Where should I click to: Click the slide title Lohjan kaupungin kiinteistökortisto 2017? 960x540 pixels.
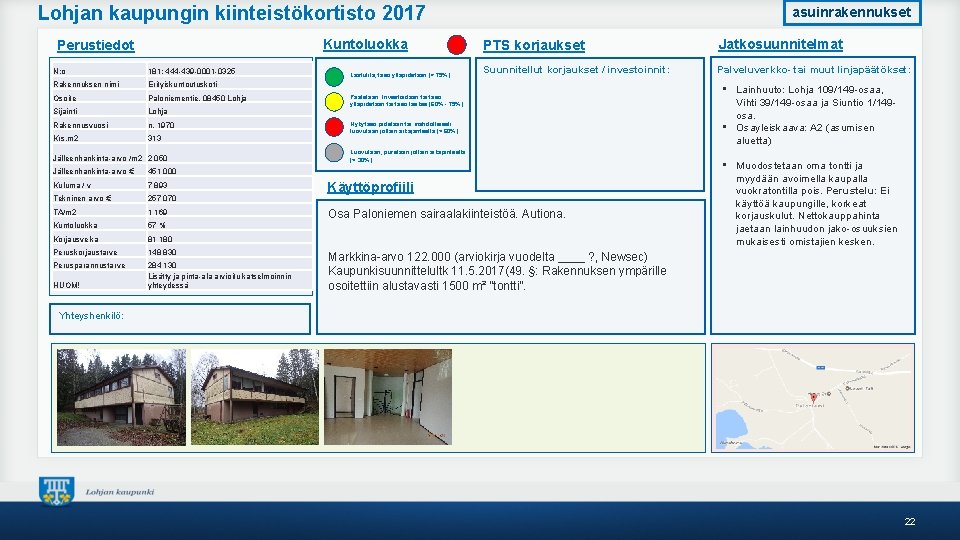pyautogui.click(x=231, y=13)
